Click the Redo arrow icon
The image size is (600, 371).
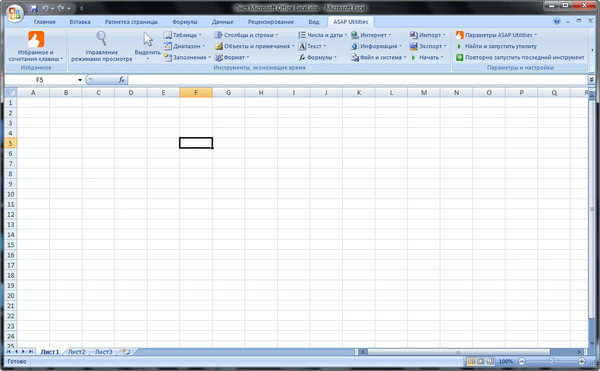coord(61,8)
